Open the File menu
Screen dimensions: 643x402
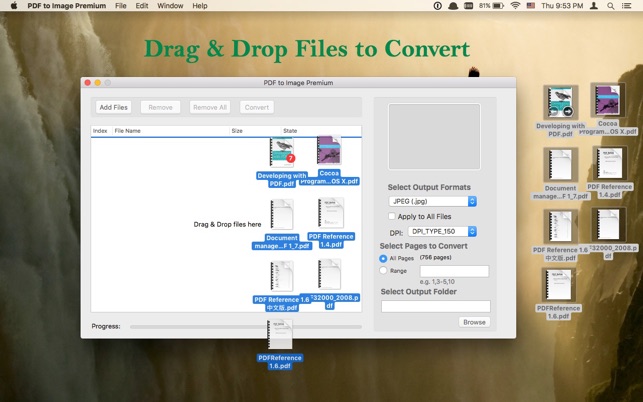(x=121, y=6)
